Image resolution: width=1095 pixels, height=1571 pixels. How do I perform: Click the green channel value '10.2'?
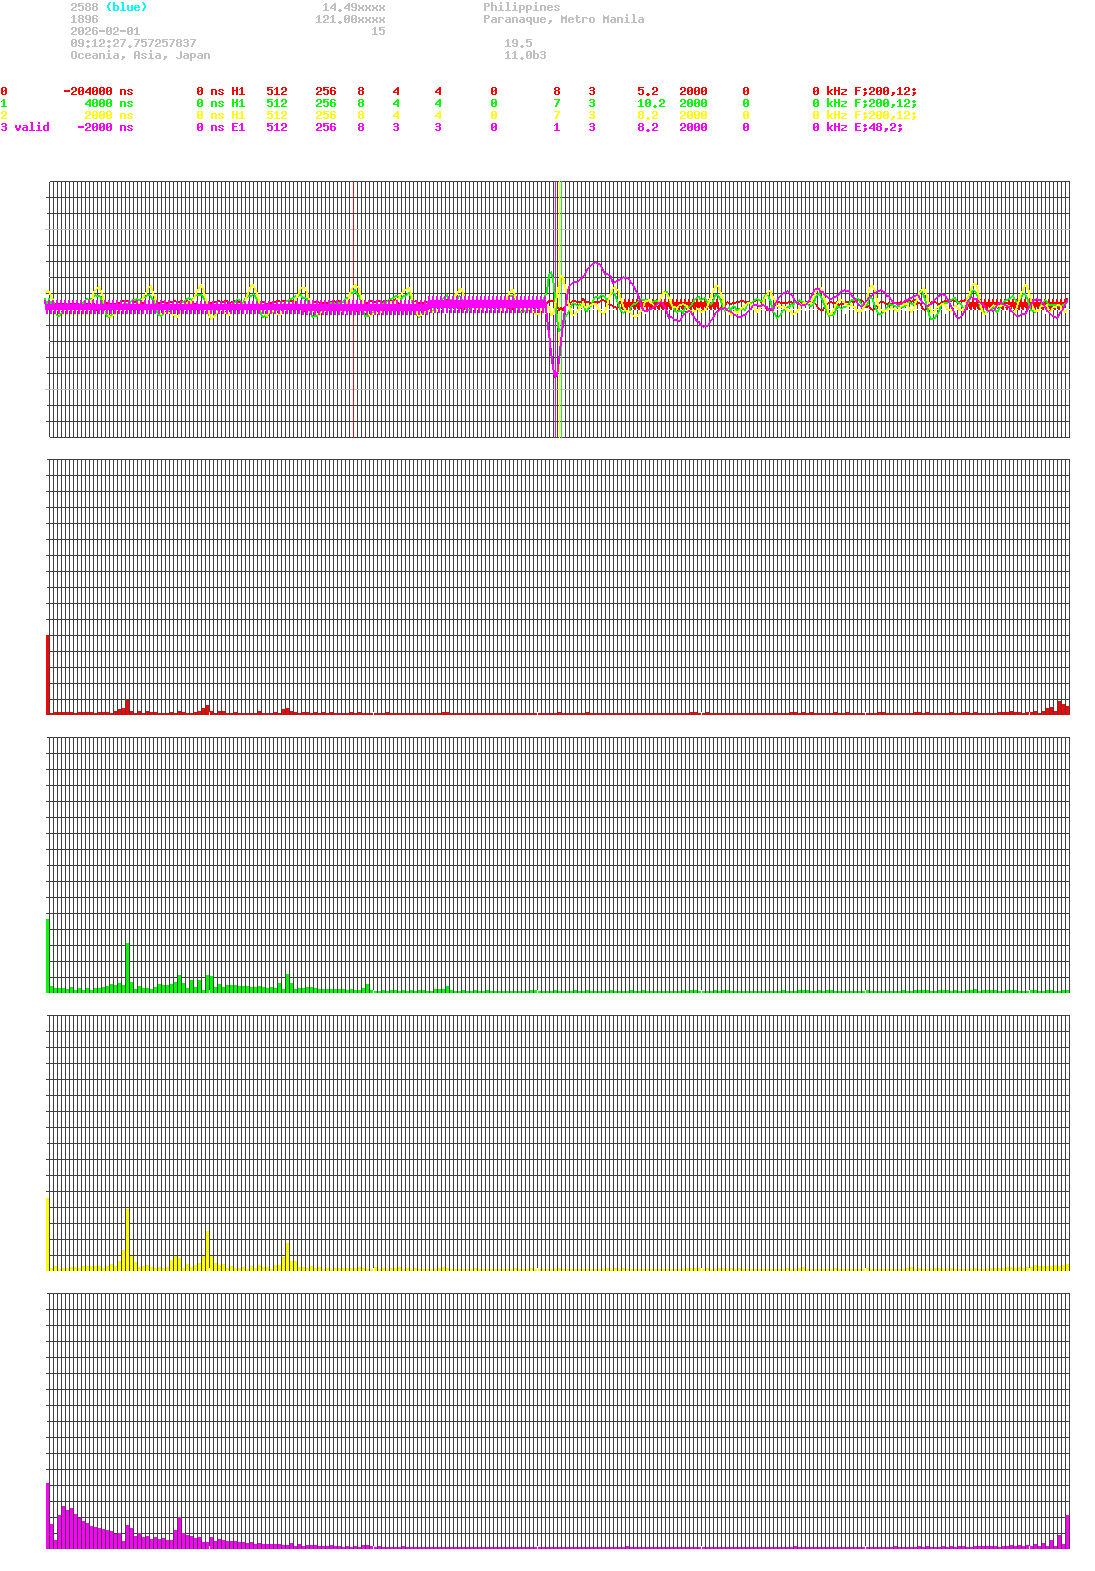[651, 103]
